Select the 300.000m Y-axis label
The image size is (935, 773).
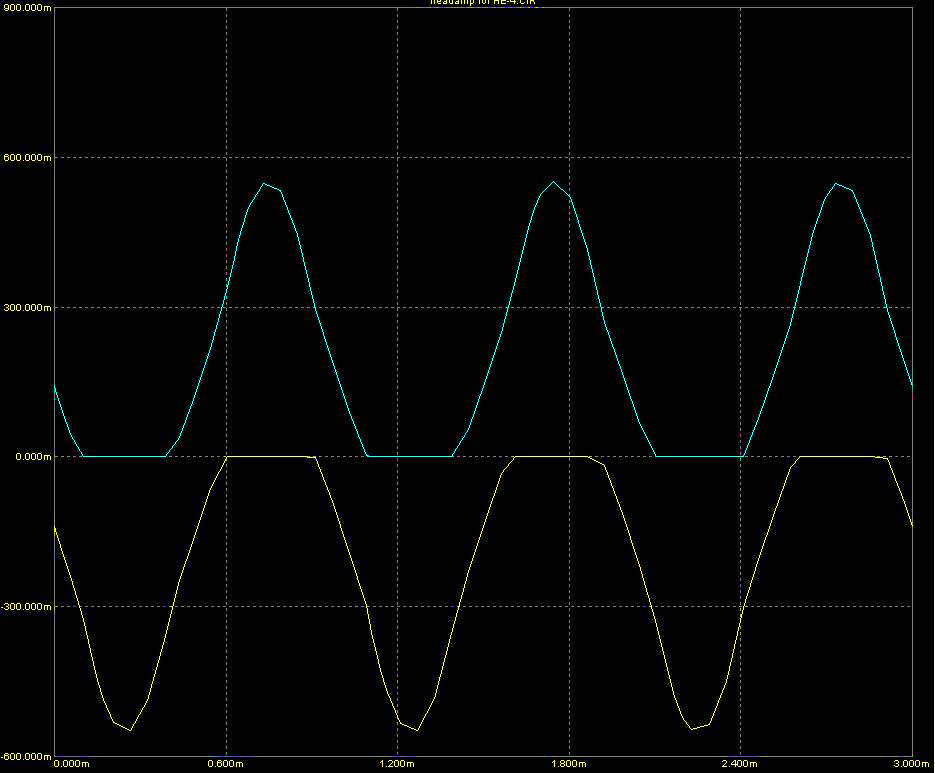(25, 307)
